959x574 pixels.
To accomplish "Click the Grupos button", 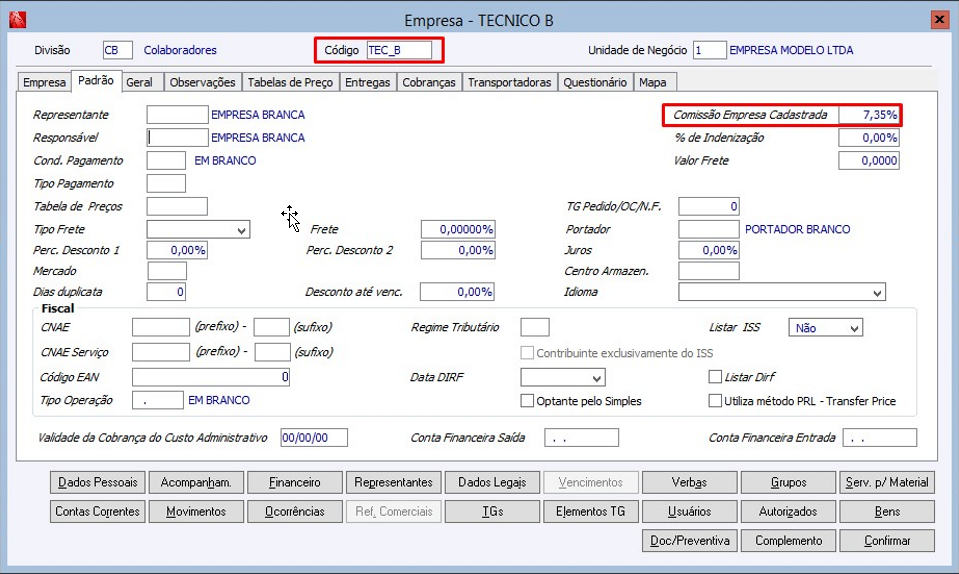I will tap(788, 482).
